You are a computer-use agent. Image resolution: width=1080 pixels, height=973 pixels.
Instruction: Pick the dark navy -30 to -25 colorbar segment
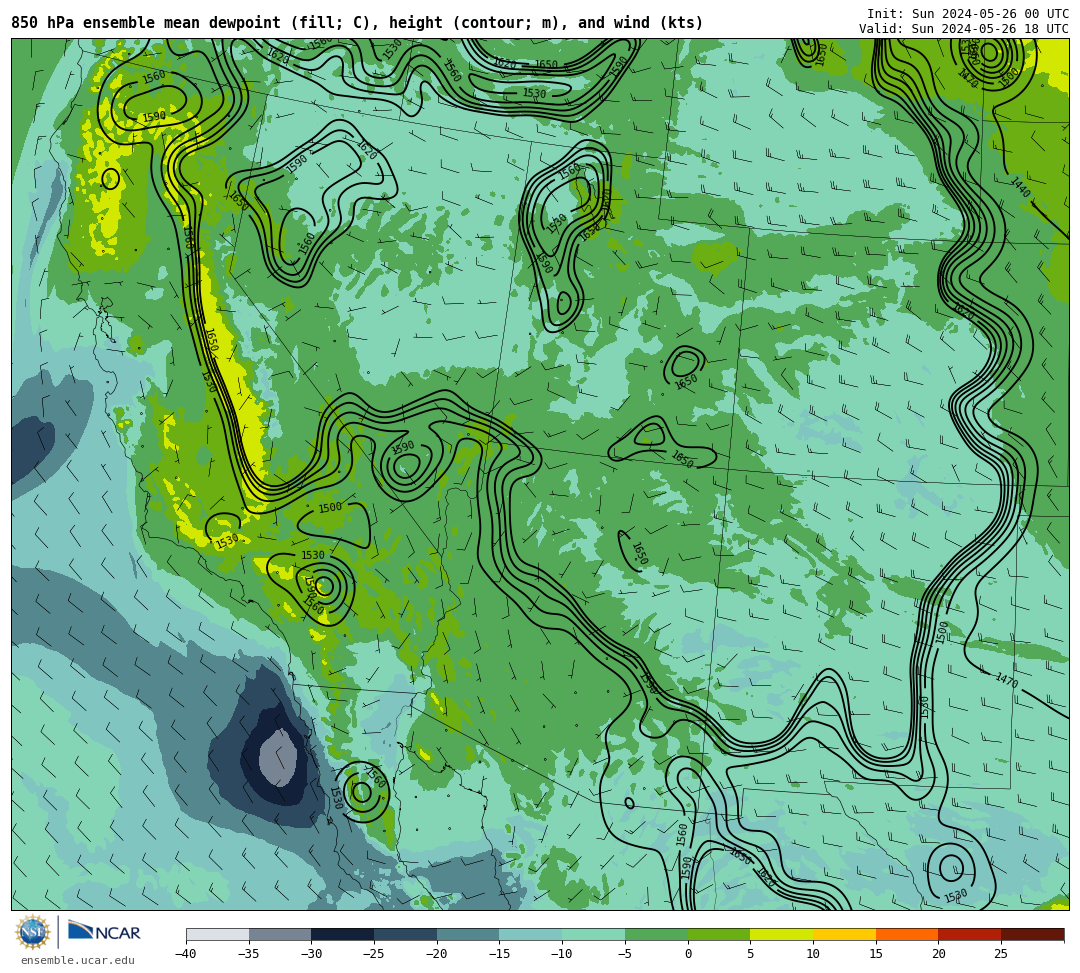click(x=343, y=934)
